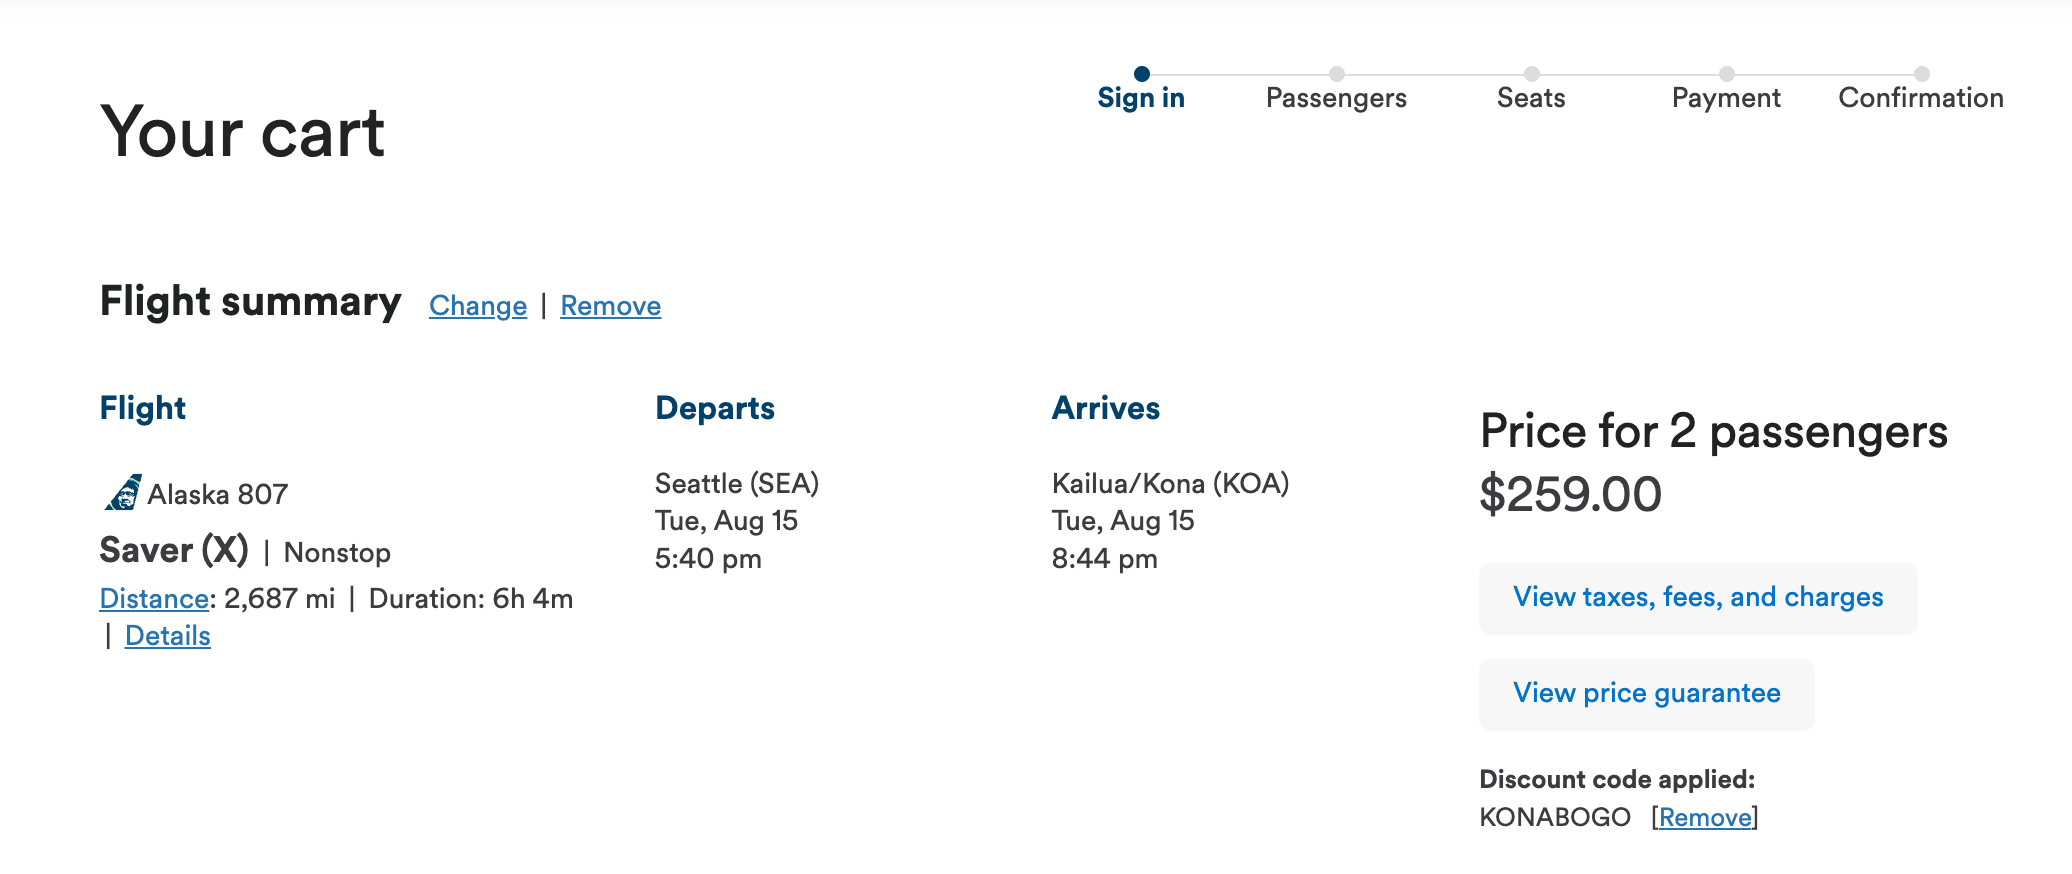Screen dimensions: 2072x874
Task: Click the Seats progress step dot
Action: tap(1532, 73)
